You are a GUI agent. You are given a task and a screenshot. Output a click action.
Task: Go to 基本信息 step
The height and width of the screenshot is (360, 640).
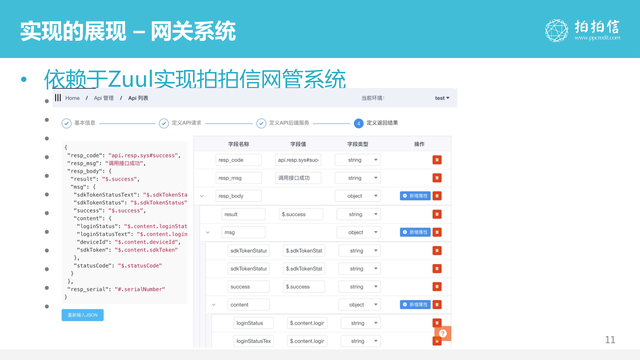(x=84, y=123)
